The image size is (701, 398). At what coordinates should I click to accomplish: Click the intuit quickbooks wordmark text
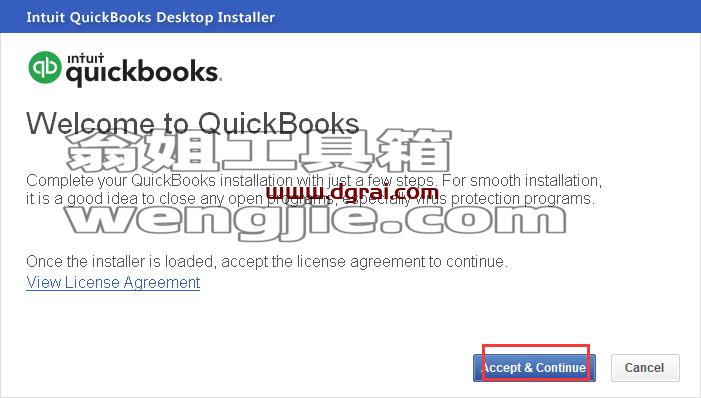click(143, 69)
